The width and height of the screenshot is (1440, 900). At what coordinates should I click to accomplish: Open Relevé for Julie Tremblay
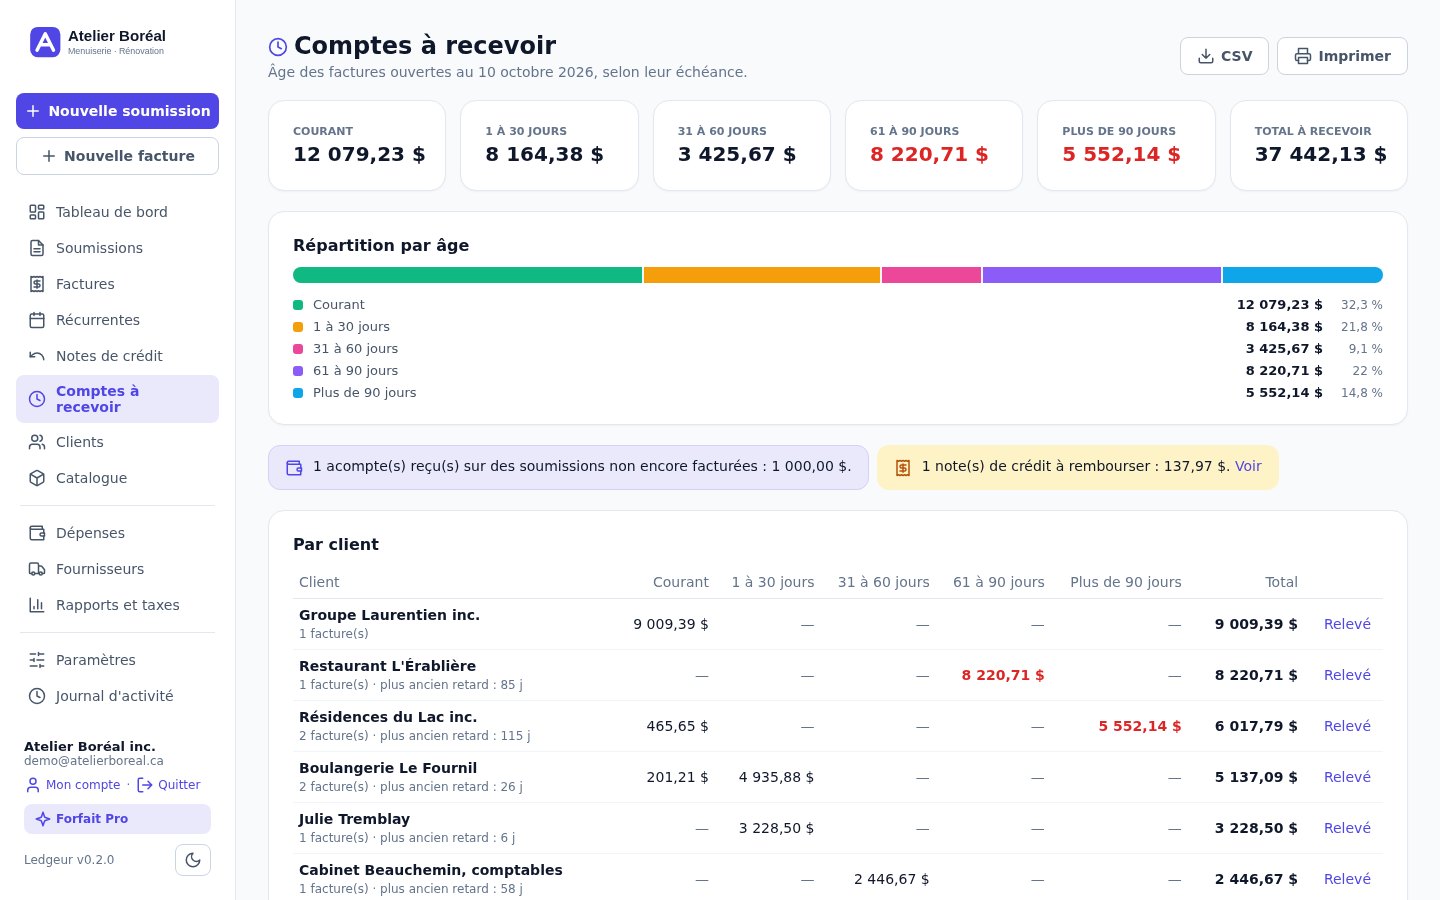coord(1347,828)
